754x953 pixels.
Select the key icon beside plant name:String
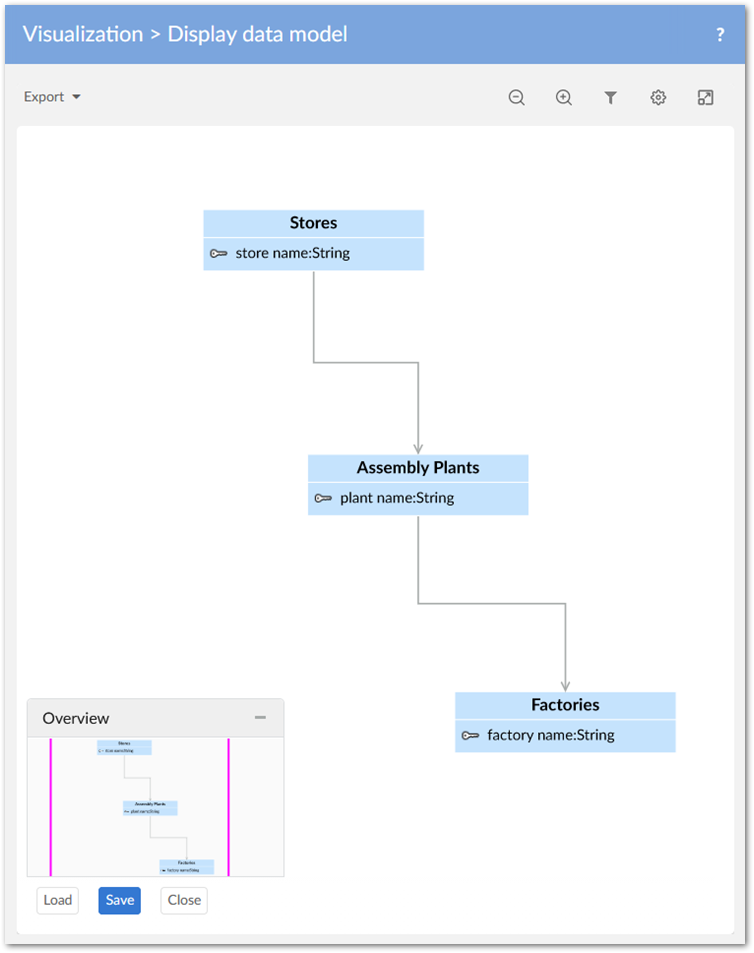click(324, 497)
